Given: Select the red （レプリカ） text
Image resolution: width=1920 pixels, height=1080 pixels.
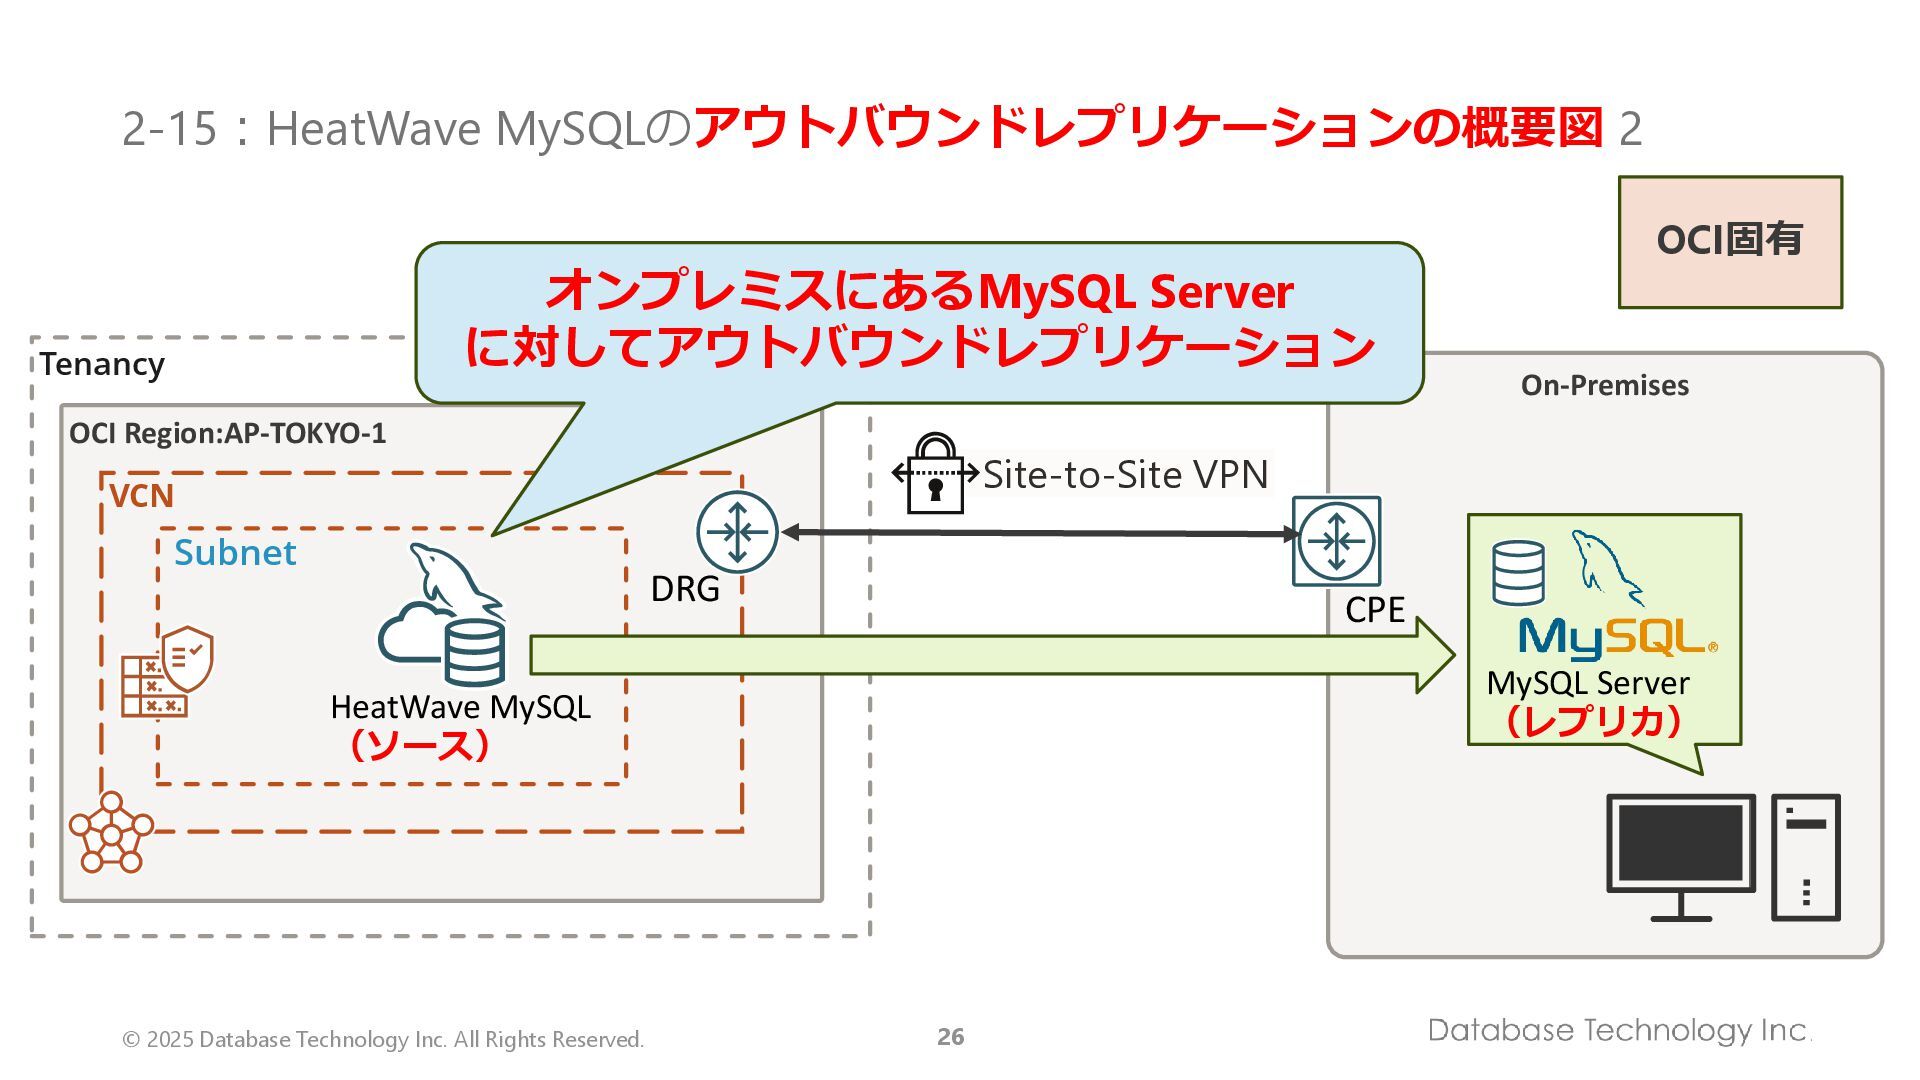Looking at the screenshot, I should coord(1594,721).
